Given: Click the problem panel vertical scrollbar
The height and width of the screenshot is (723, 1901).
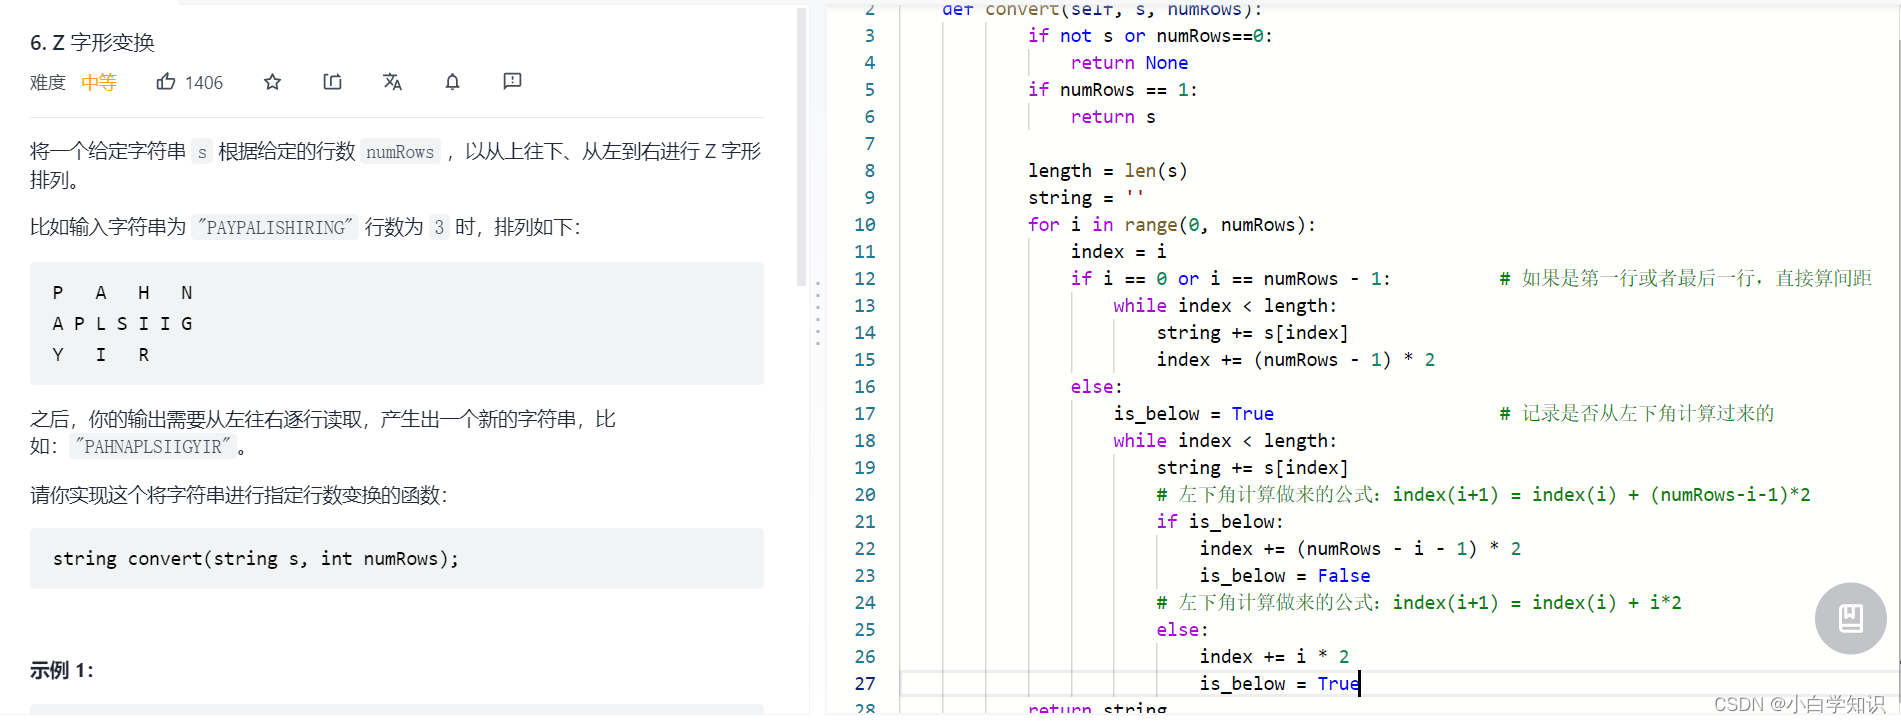Looking at the screenshot, I should tap(801, 147).
